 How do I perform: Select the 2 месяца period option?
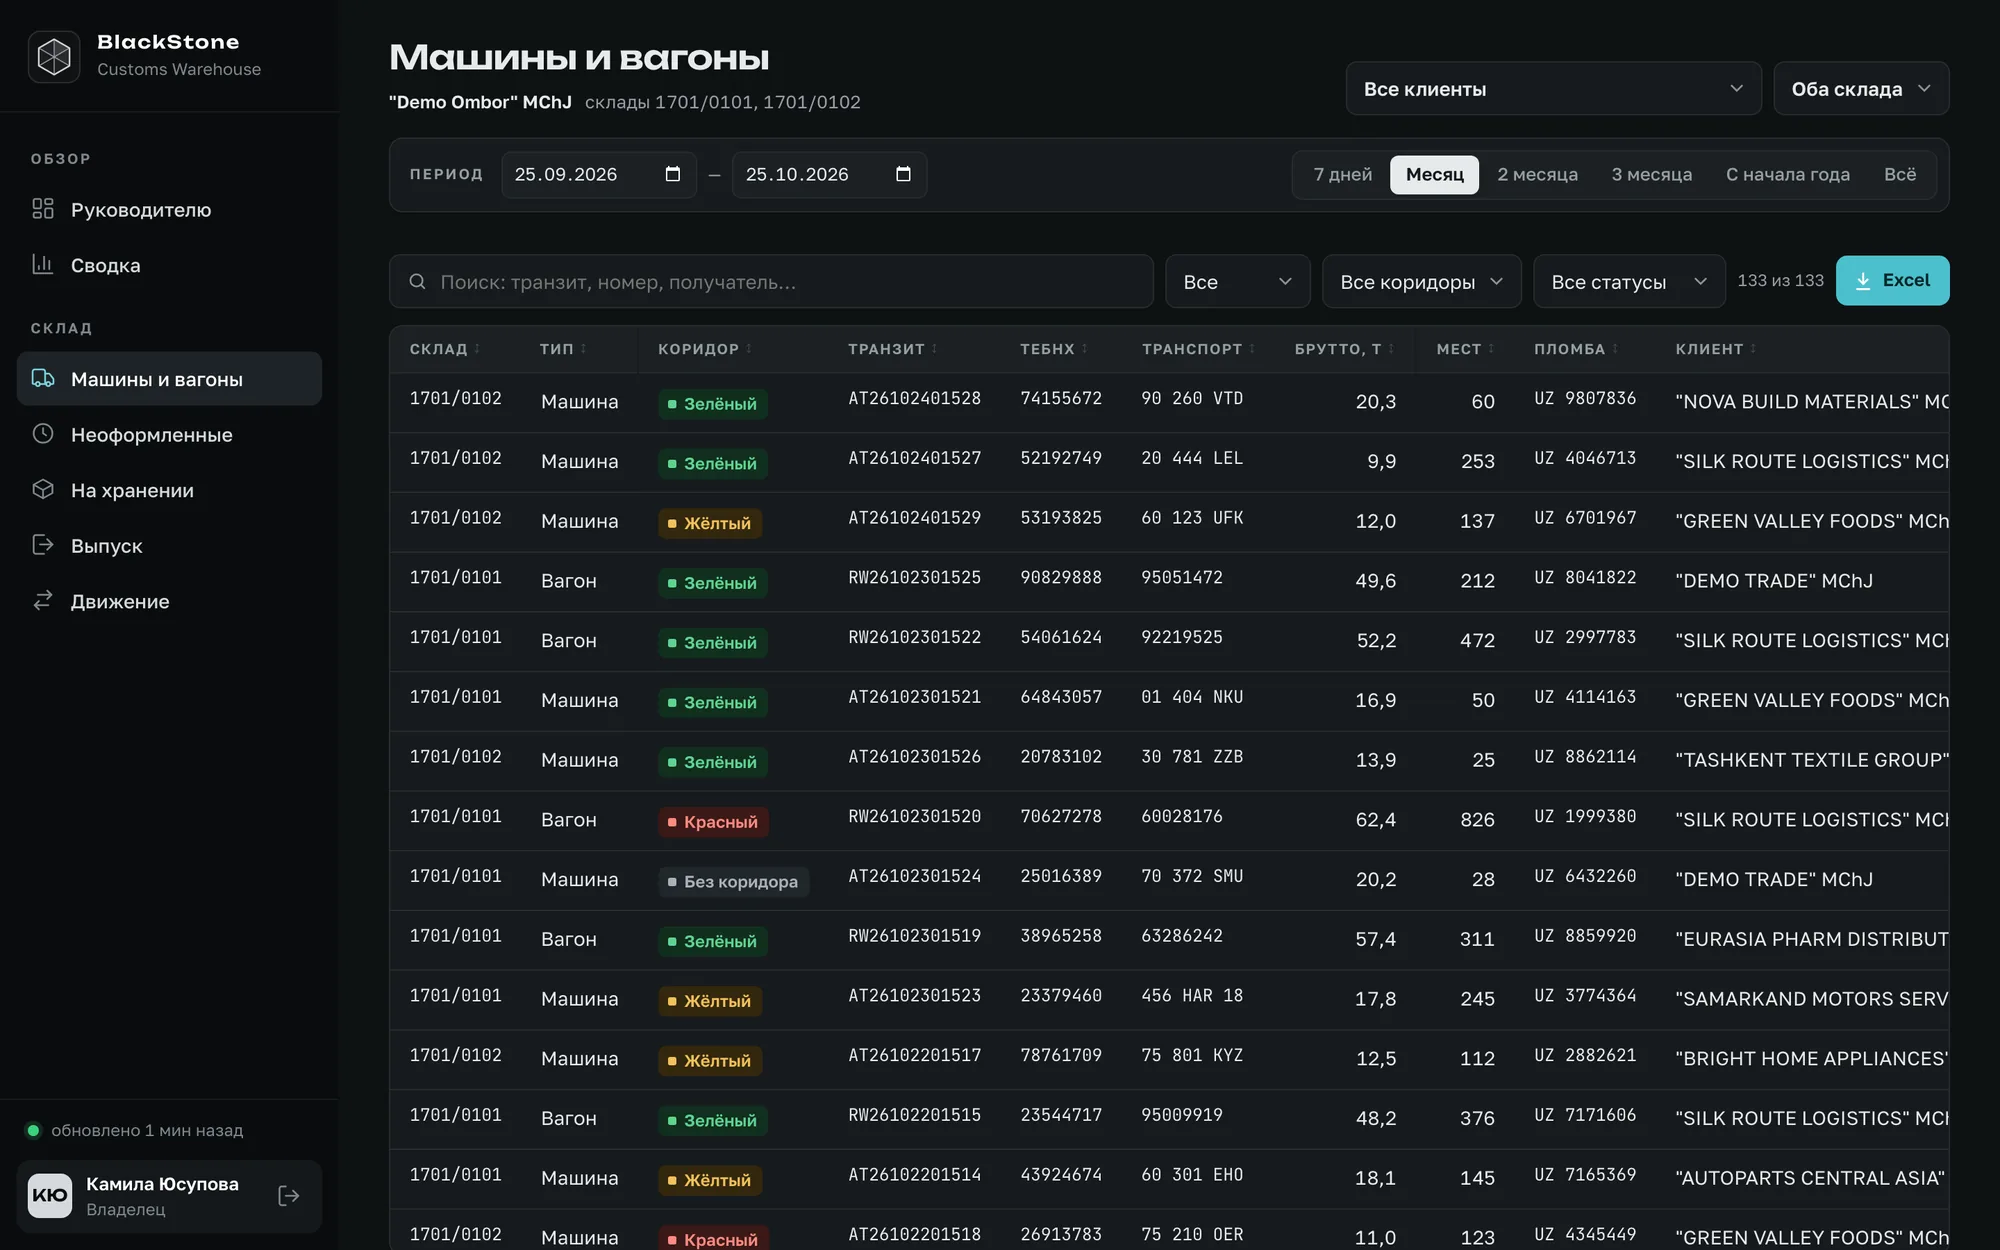point(1537,175)
